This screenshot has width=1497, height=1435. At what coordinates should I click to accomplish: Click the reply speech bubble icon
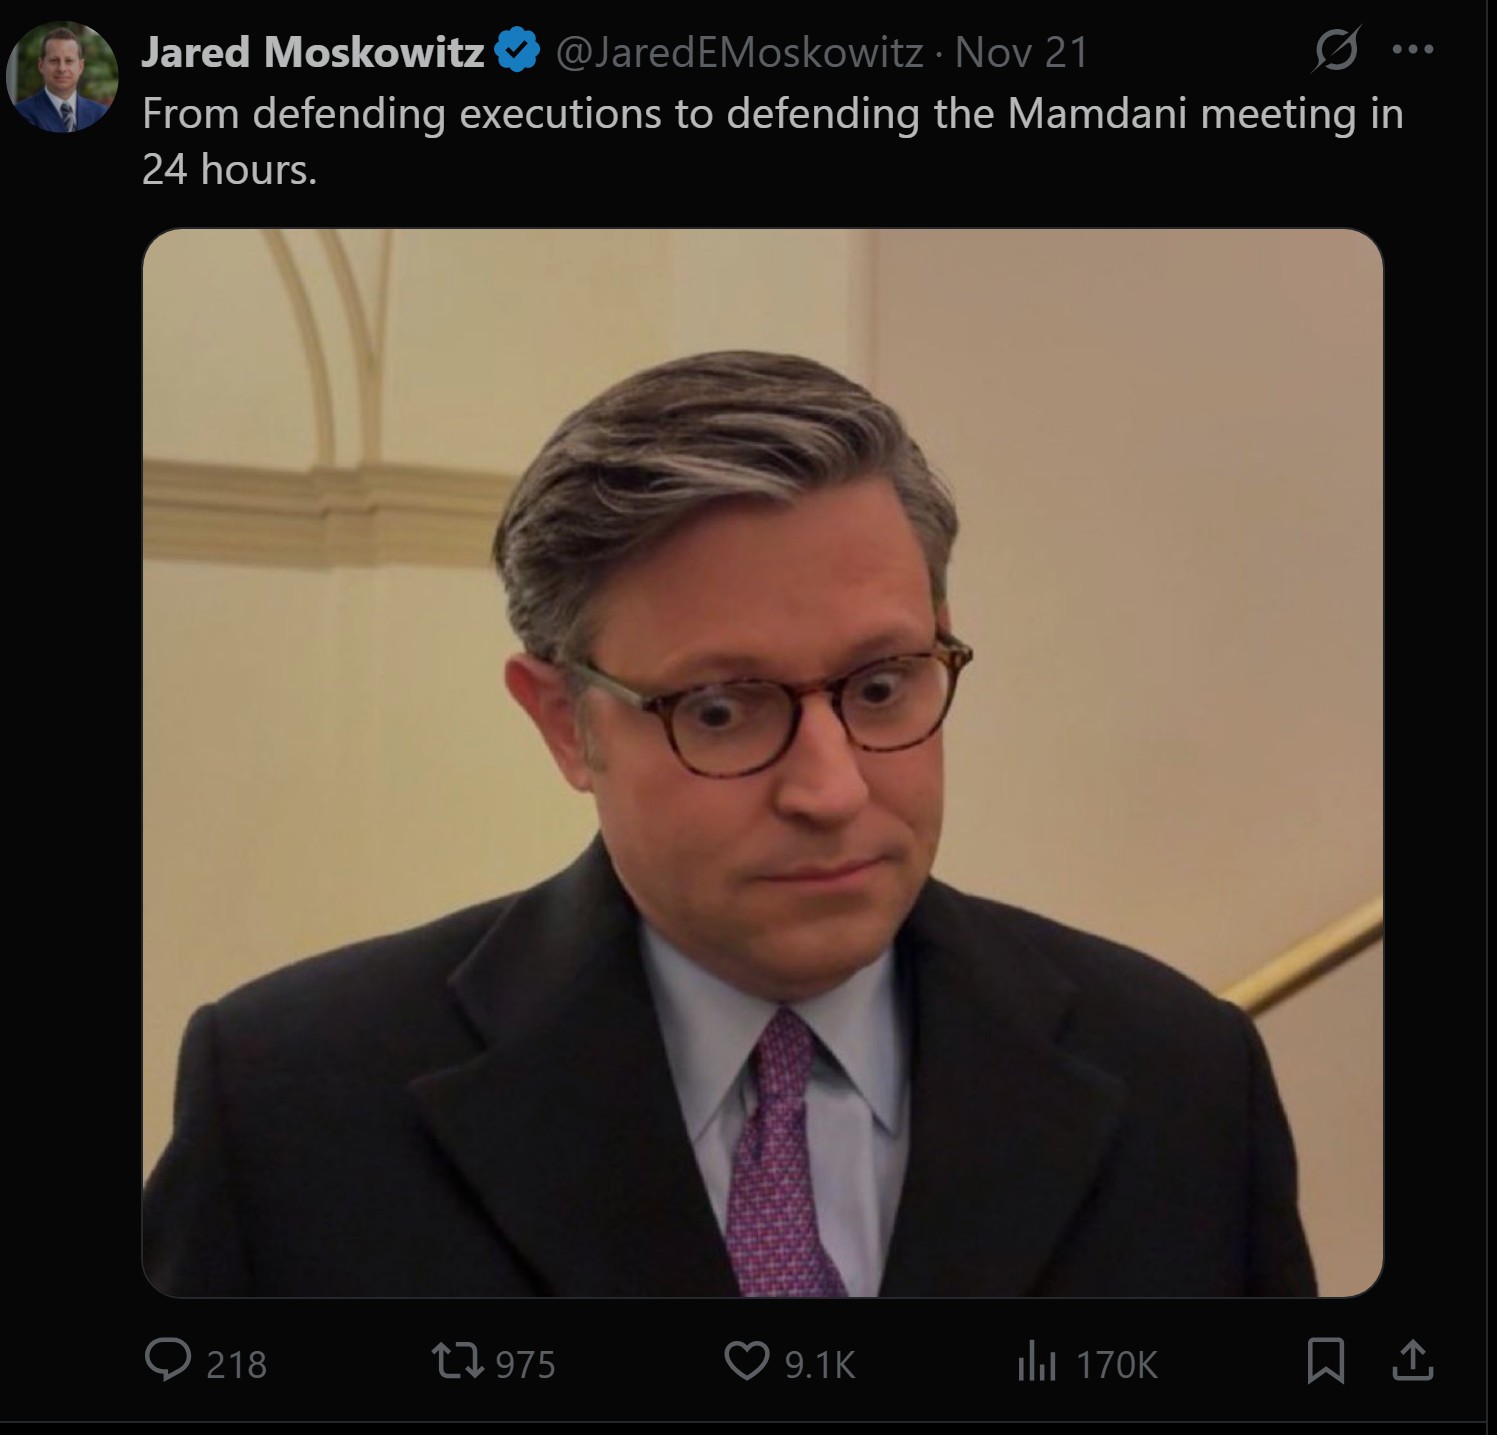coord(167,1361)
